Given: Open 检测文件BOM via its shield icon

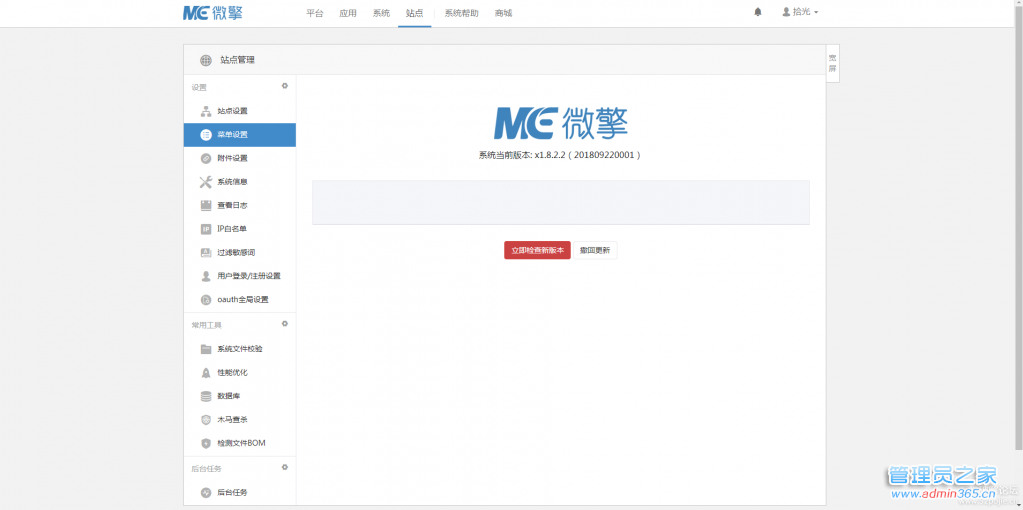Looking at the screenshot, I should (206, 443).
